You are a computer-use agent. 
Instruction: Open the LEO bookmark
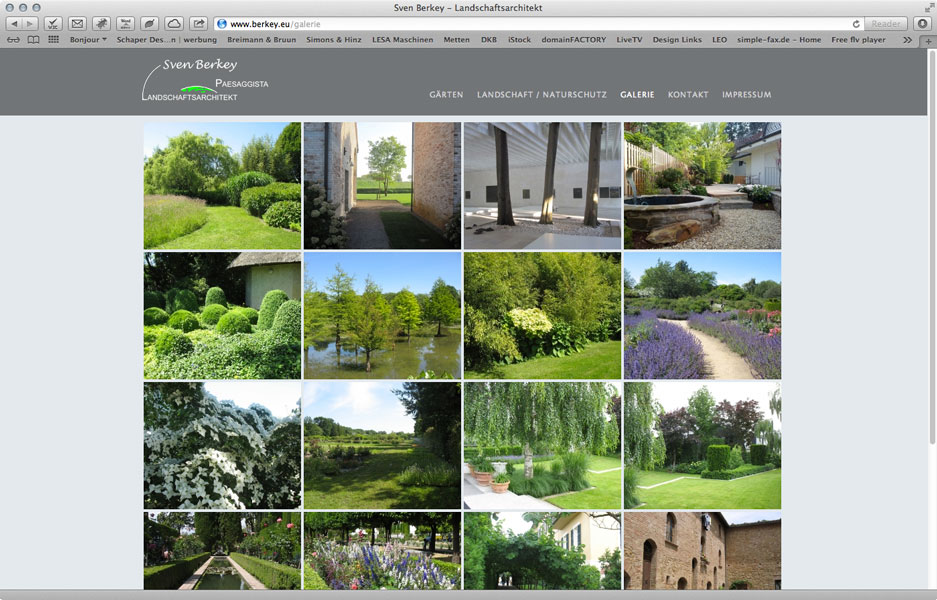(719, 39)
